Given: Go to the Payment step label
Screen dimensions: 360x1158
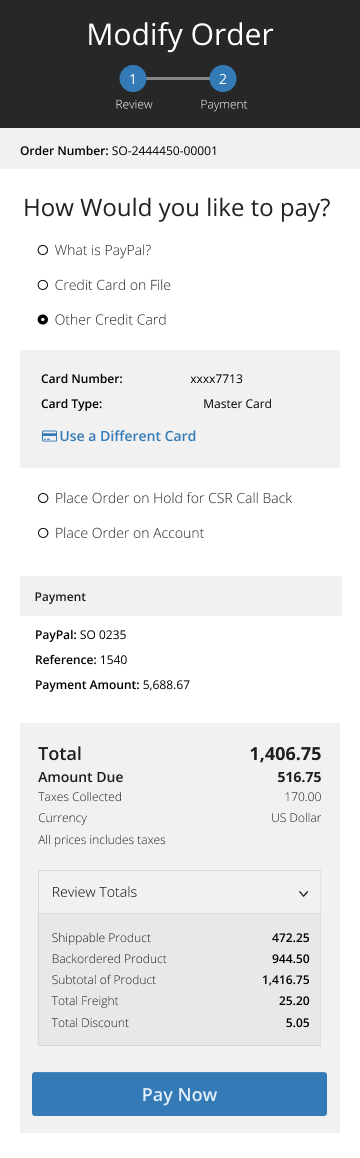Looking at the screenshot, I should coord(224,105).
